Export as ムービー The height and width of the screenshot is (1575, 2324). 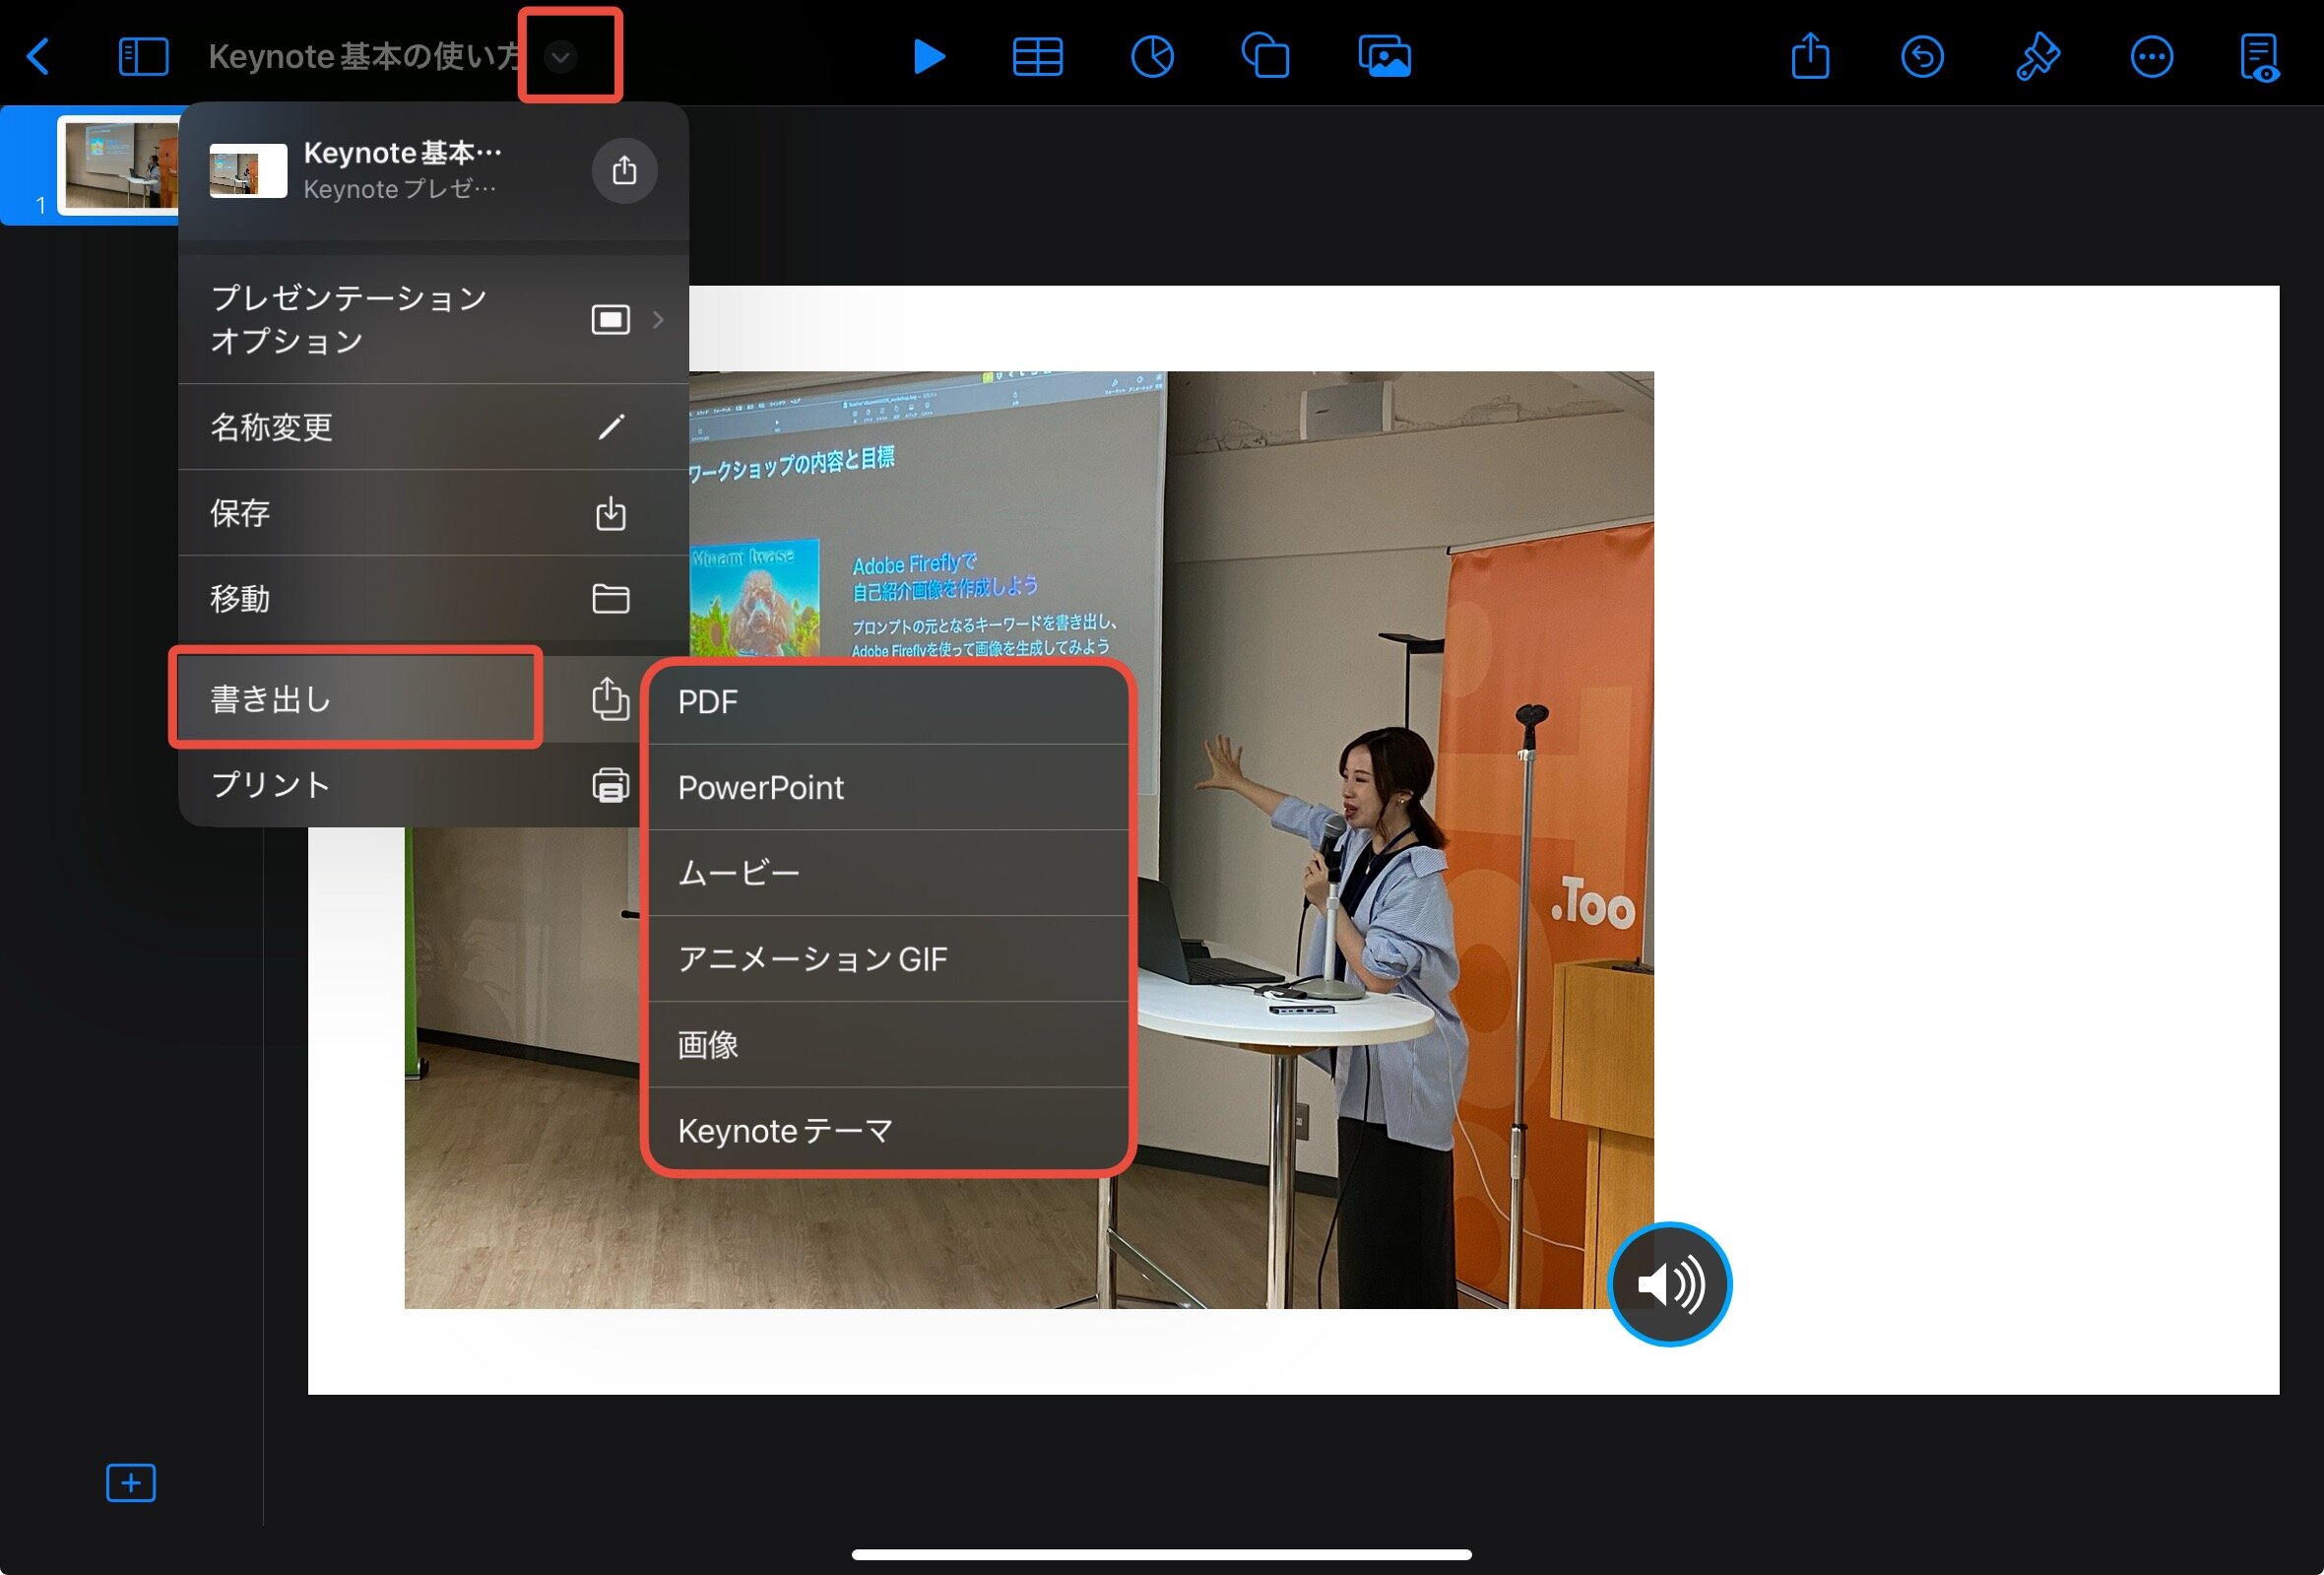tap(889, 873)
